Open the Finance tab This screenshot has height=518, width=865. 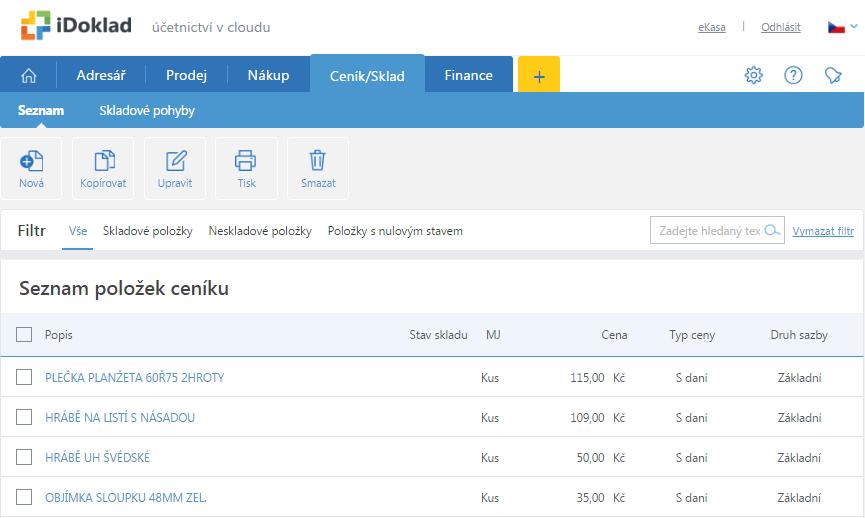point(468,75)
